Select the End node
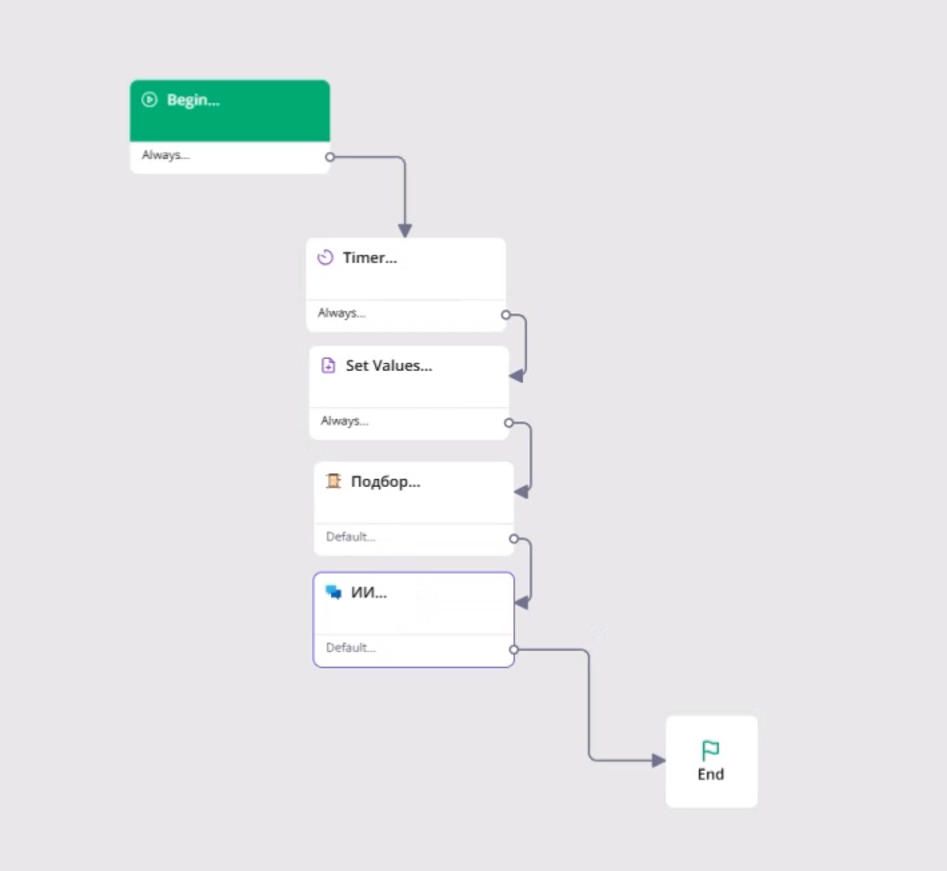The height and width of the screenshot is (871, 947). 711,761
